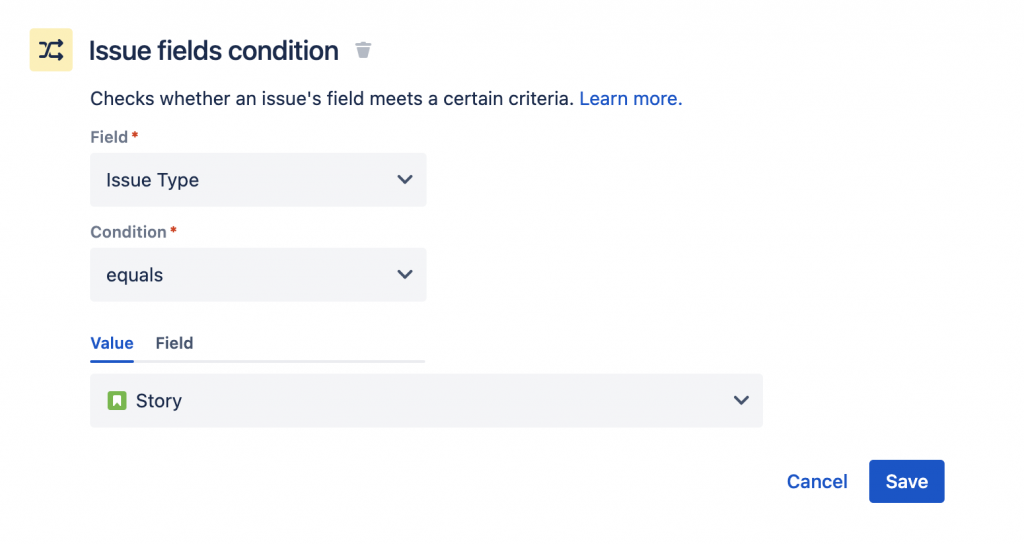Expand the Story value chevron arrow

[x=741, y=400]
